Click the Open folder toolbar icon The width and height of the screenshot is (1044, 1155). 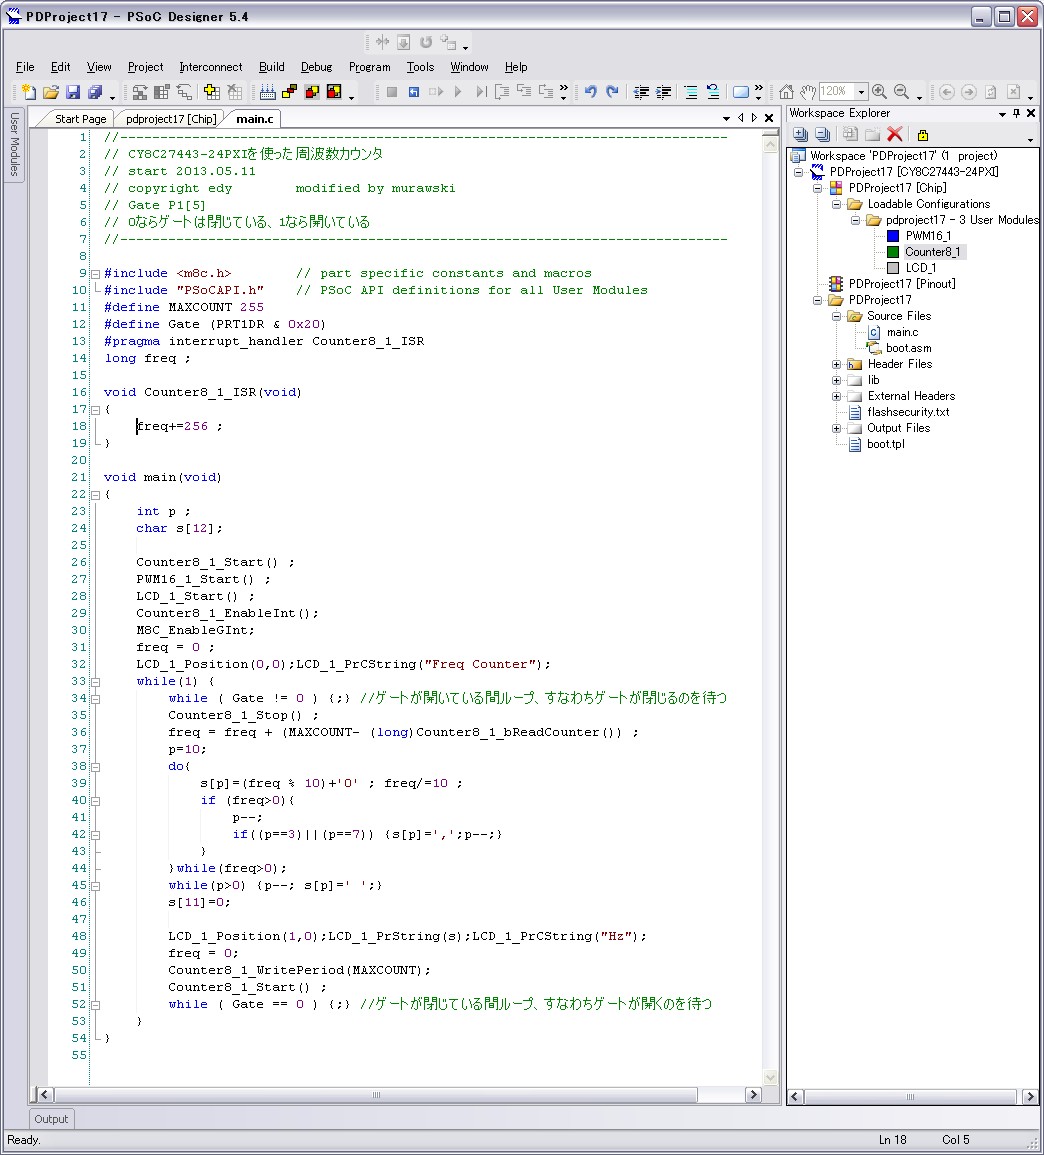point(51,92)
